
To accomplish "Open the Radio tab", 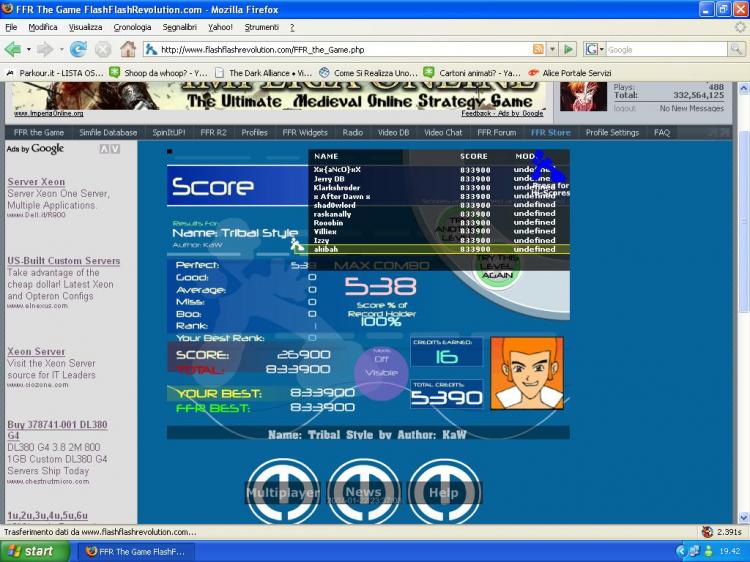I will [353, 132].
